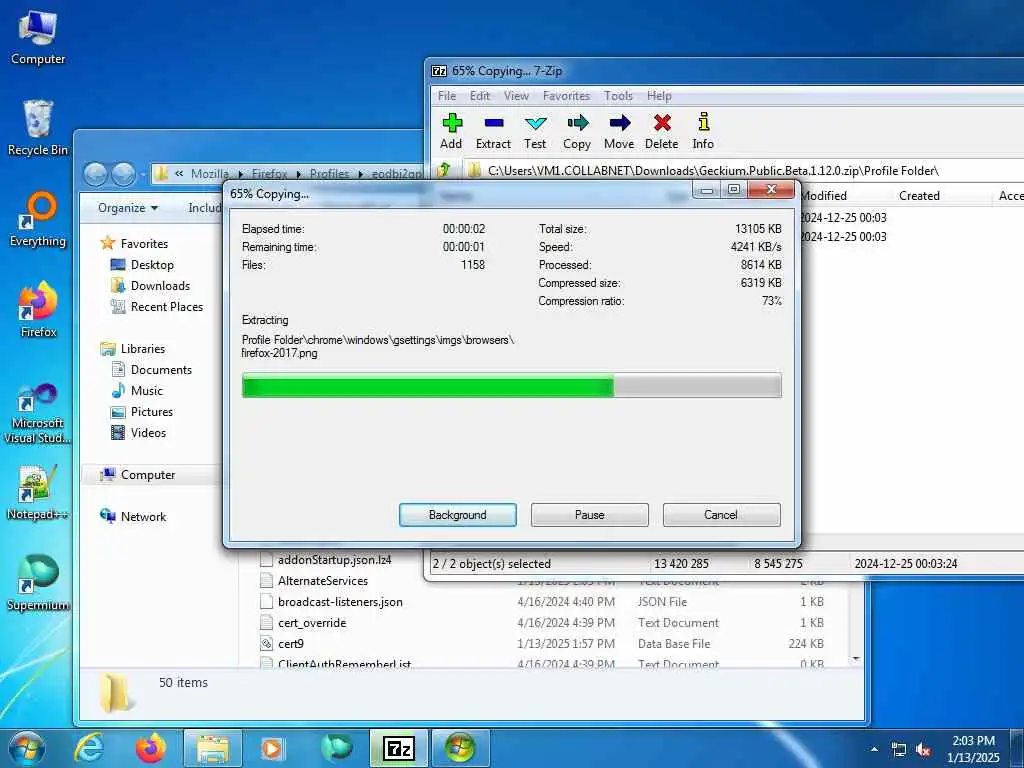Open Supermium from the taskbar

click(x=336, y=748)
